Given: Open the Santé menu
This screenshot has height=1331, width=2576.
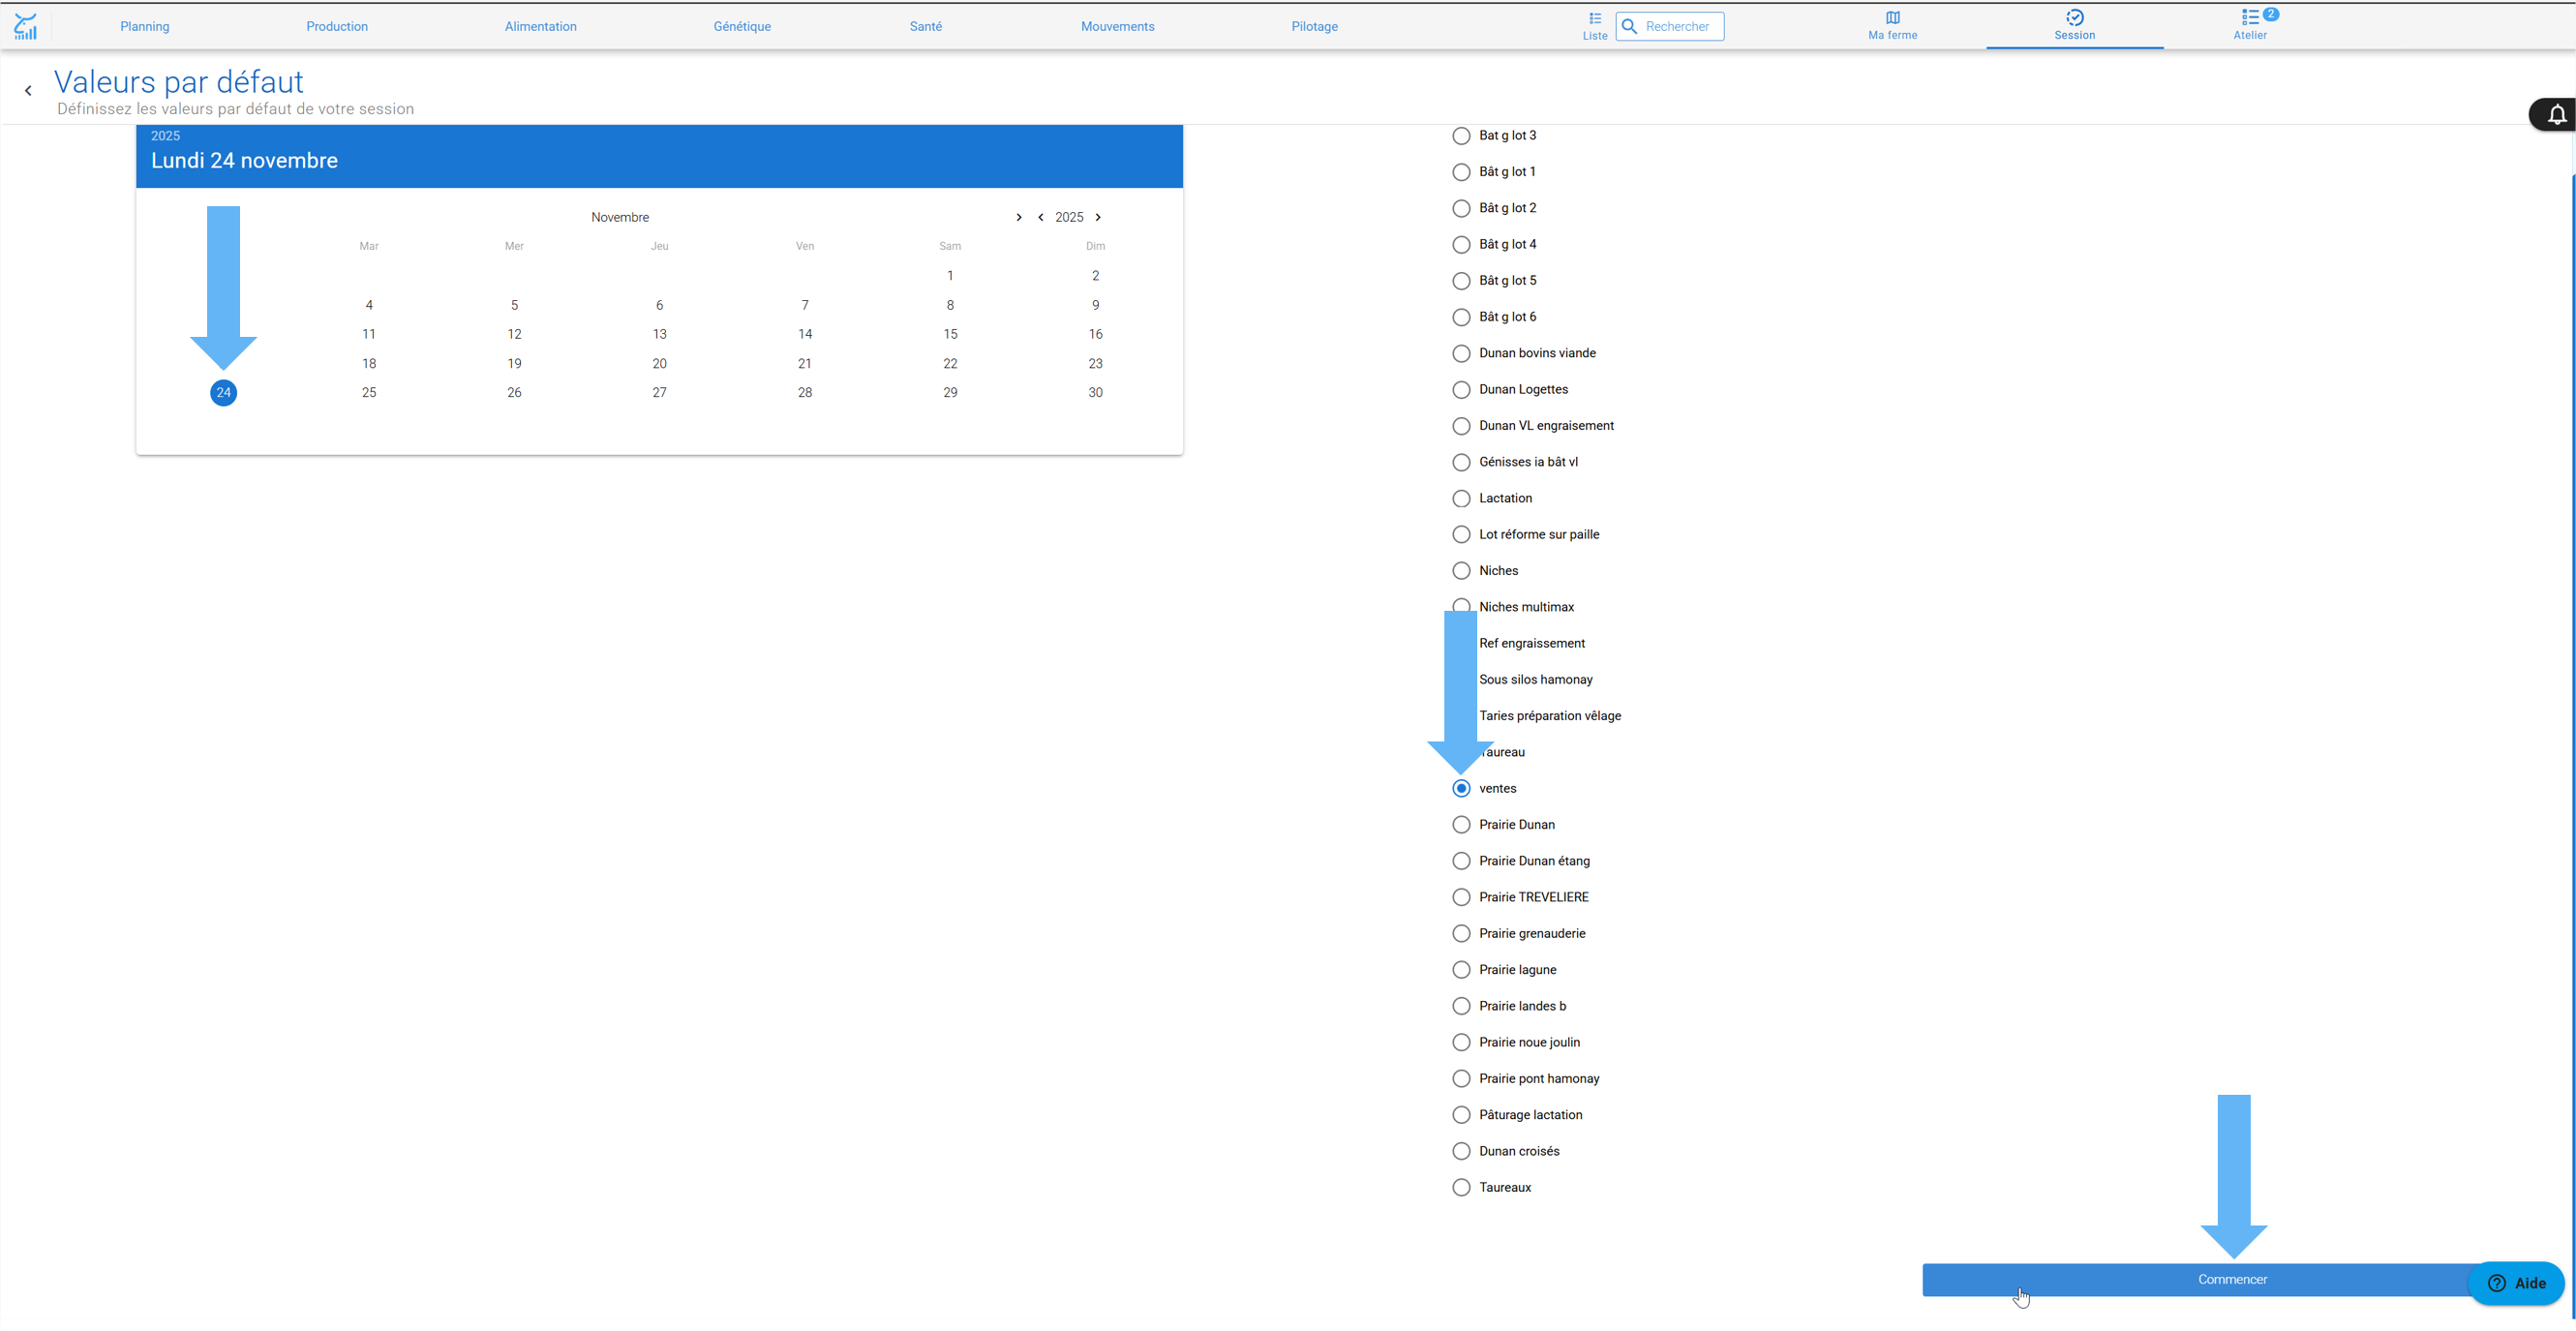Looking at the screenshot, I should coord(926,27).
